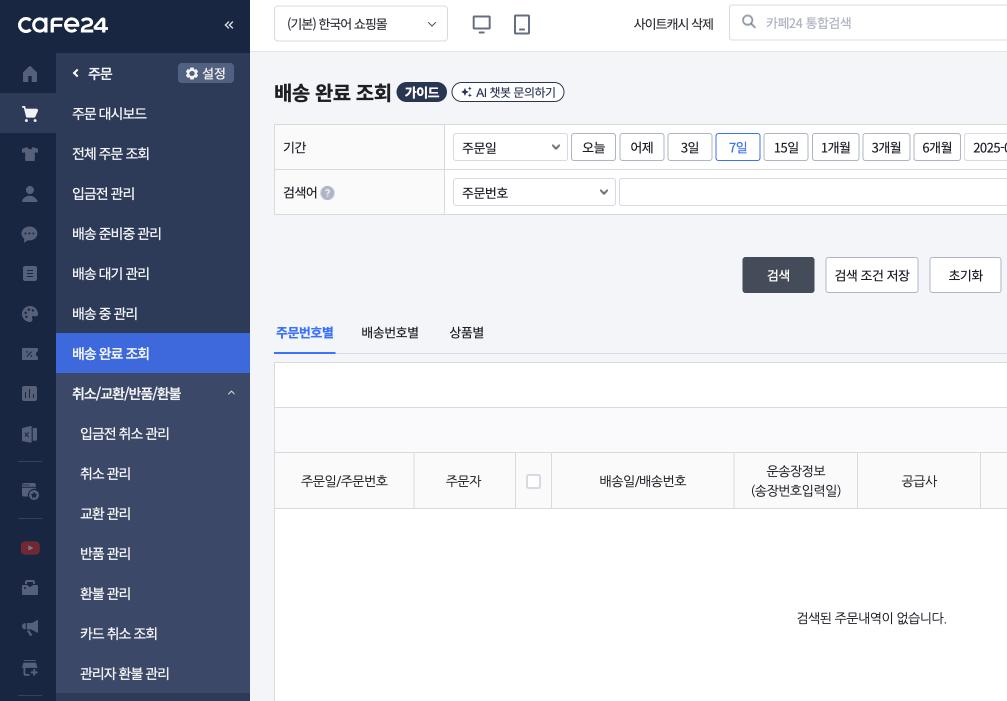Open the products t-shirt icon
This screenshot has height=701, width=1007.
29,154
